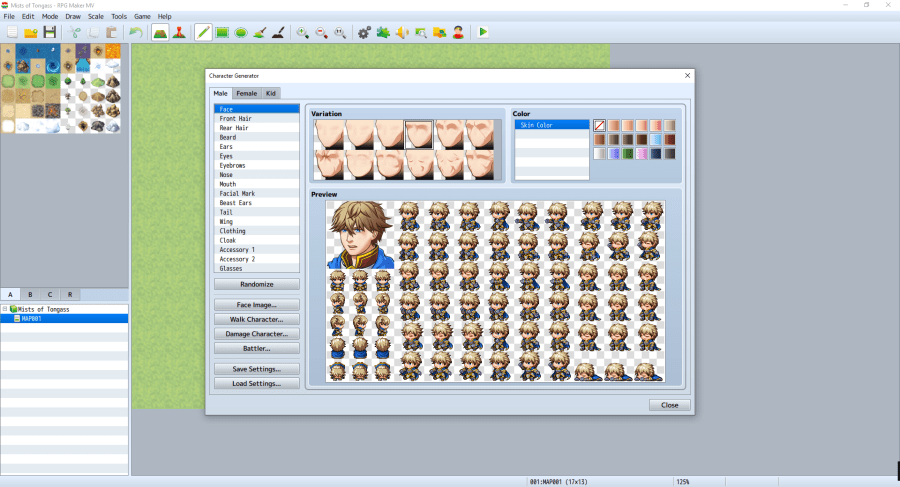Select the Rectangle draw tool
The width and height of the screenshot is (900, 487).
(222, 32)
